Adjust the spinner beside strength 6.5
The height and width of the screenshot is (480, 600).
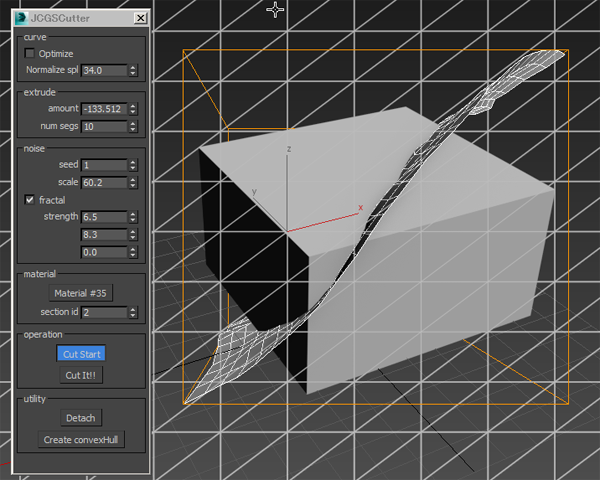click(133, 217)
